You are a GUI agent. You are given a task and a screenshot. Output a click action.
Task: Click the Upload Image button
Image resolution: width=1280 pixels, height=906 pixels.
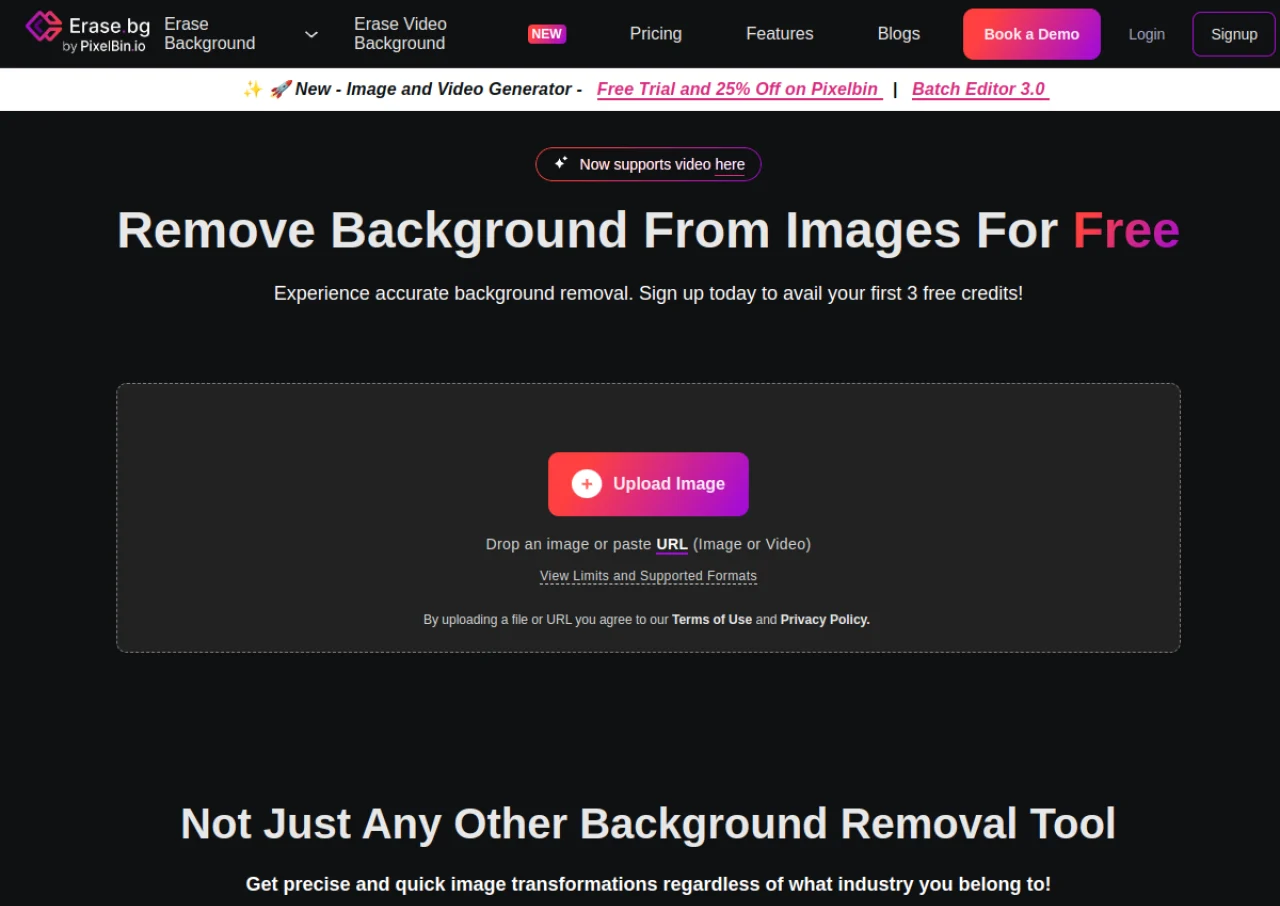coord(648,484)
